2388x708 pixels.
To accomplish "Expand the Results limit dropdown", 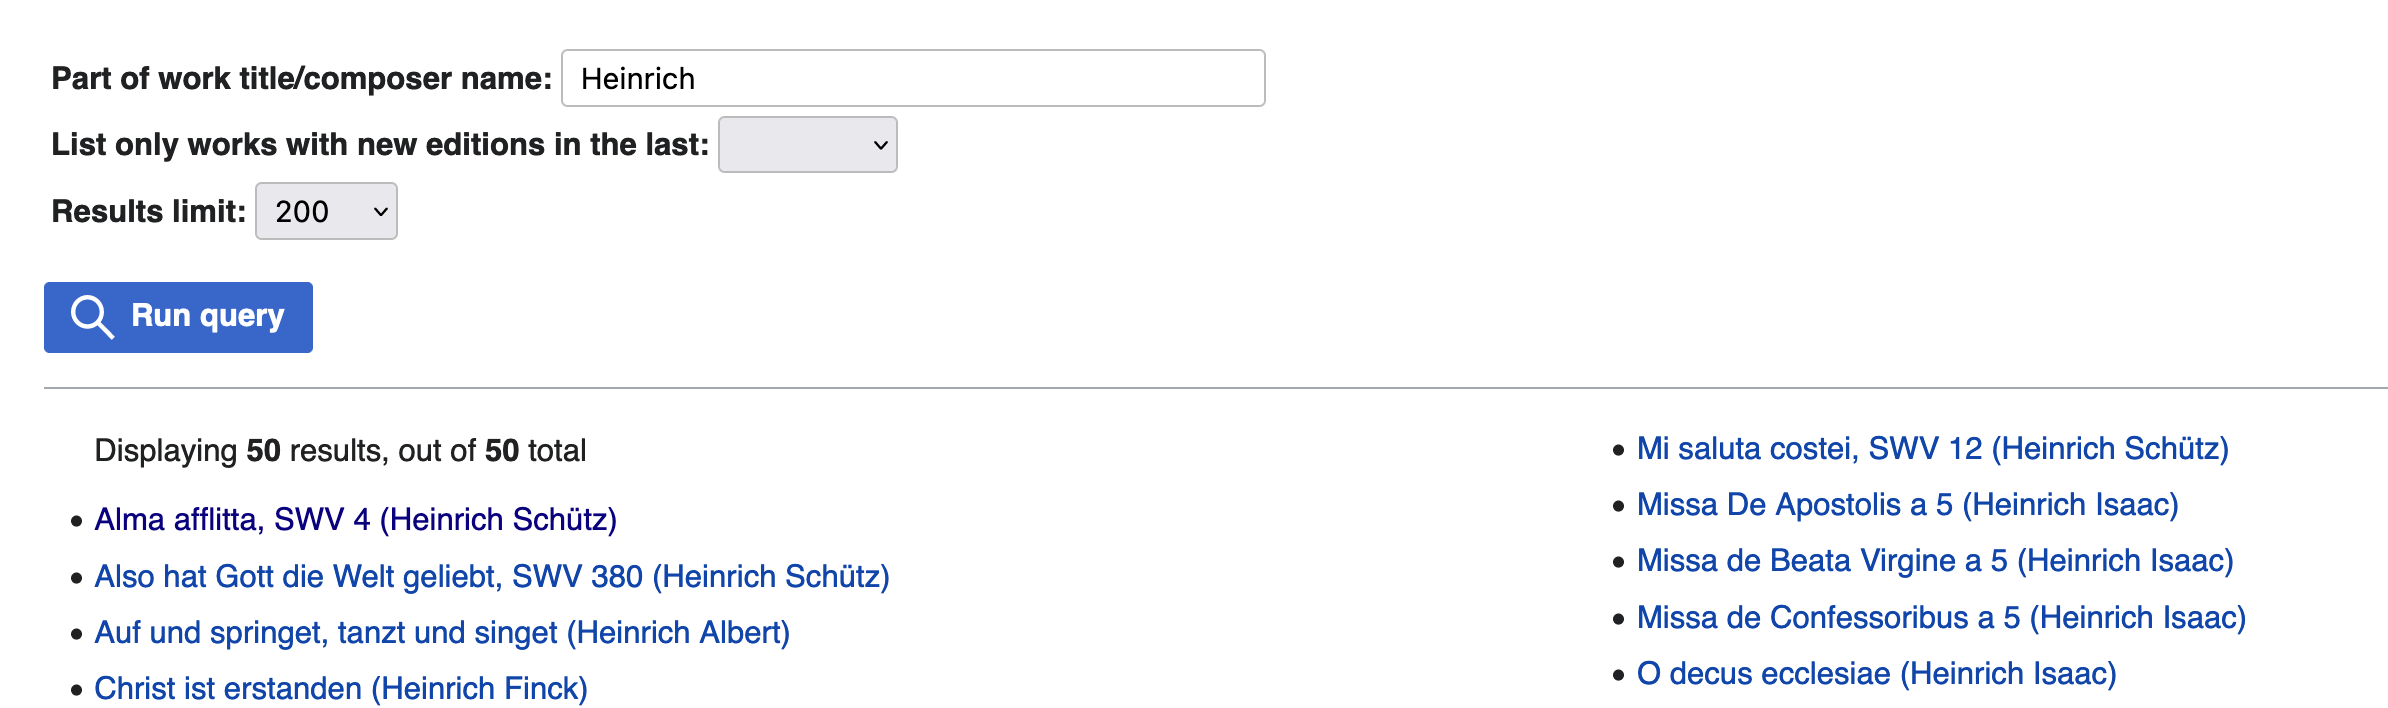I will tap(326, 212).
